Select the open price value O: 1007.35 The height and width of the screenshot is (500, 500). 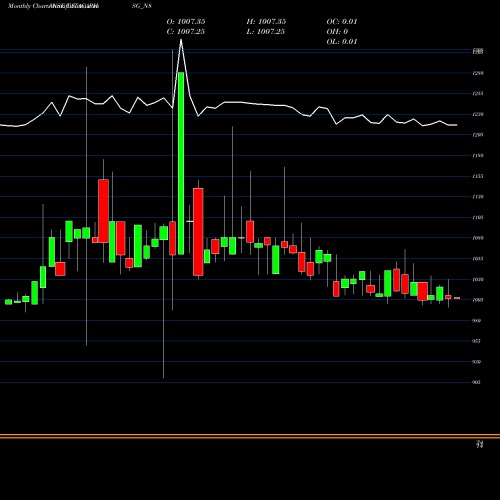coord(186,22)
